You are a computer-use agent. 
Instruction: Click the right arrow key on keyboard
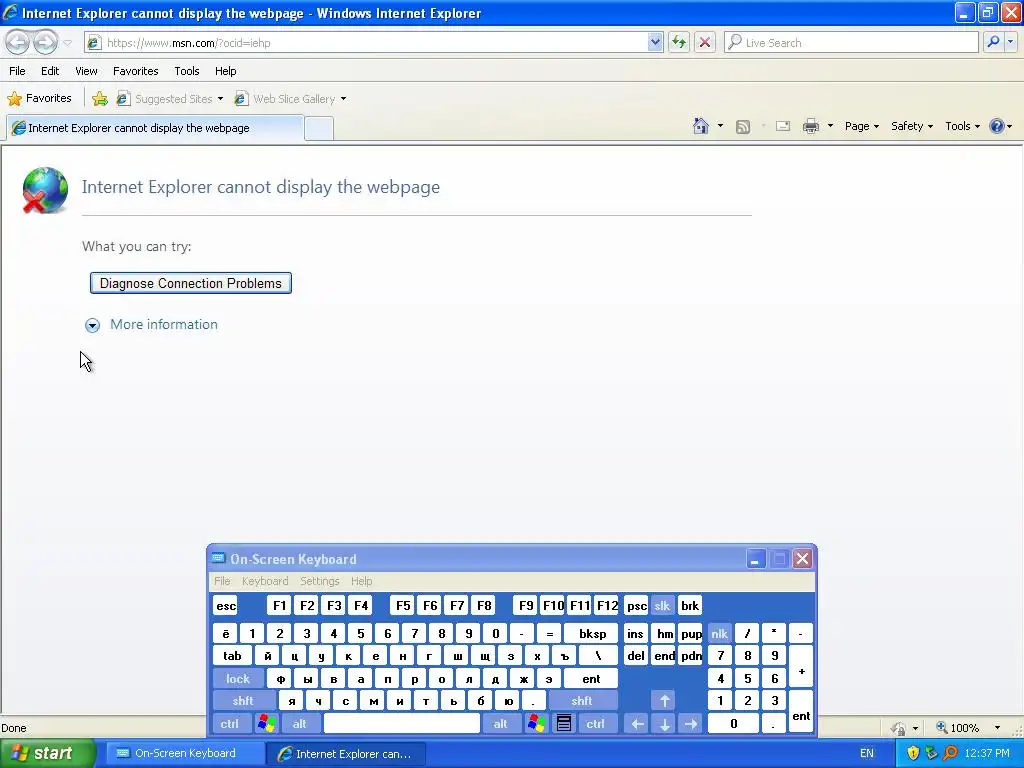[691, 724]
